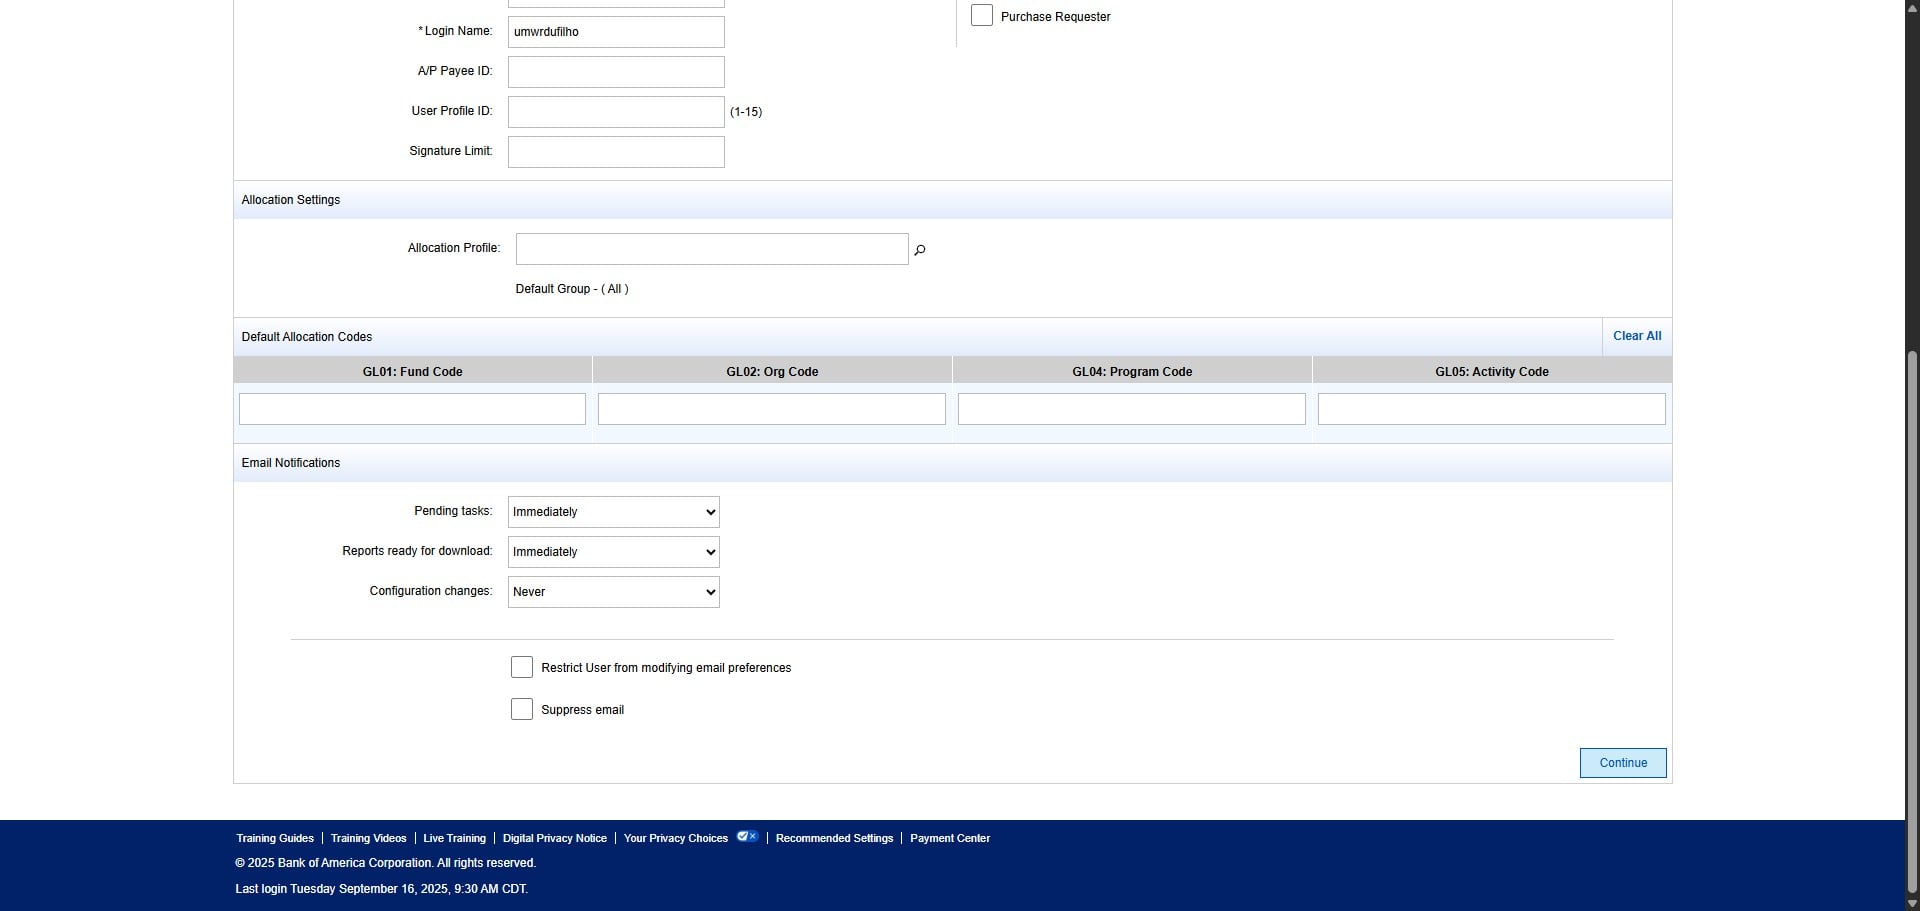The width and height of the screenshot is (1920, 911).
Task: Open the Training Guides footer link
Action: point(275,838)
